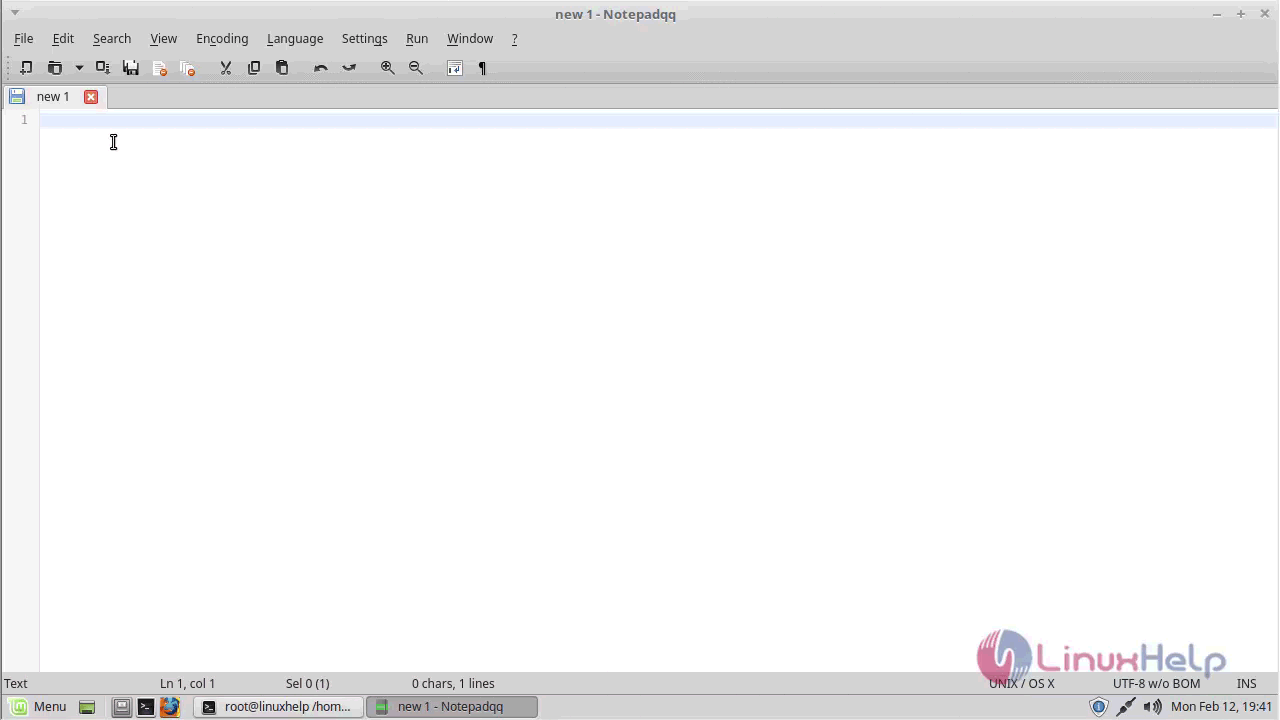Viewport: 1280px width, 720px height.
Task: Open the UNIX / OS X line-ending selector
Action: click(1021, 684)
